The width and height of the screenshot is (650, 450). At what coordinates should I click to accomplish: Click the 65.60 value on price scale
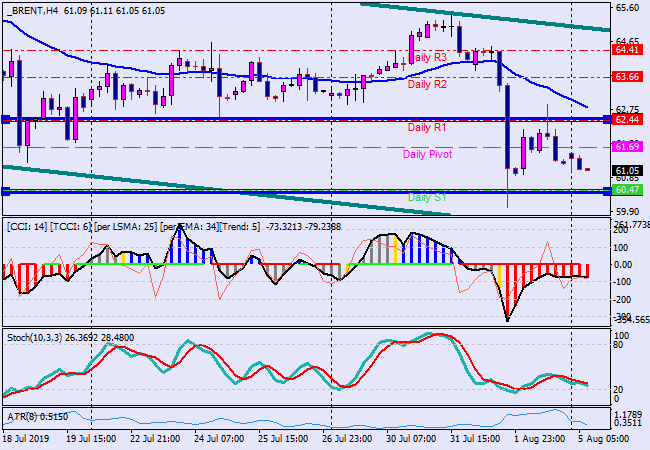coord(627,7)
